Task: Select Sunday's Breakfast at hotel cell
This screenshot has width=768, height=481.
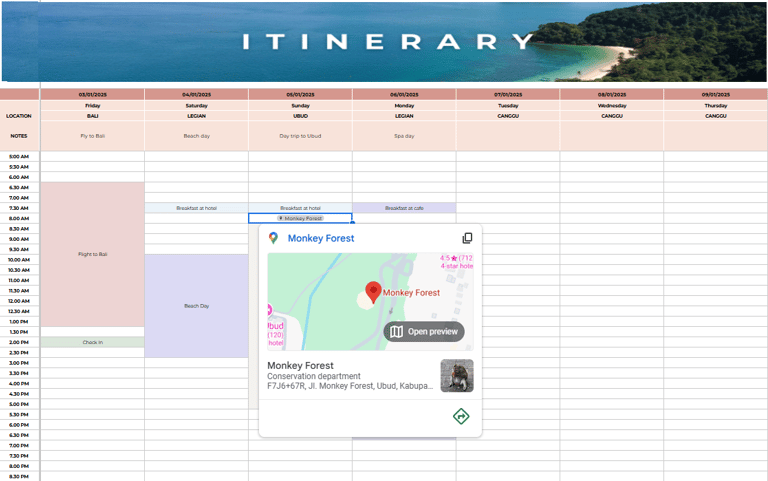Action: [300, 208]
